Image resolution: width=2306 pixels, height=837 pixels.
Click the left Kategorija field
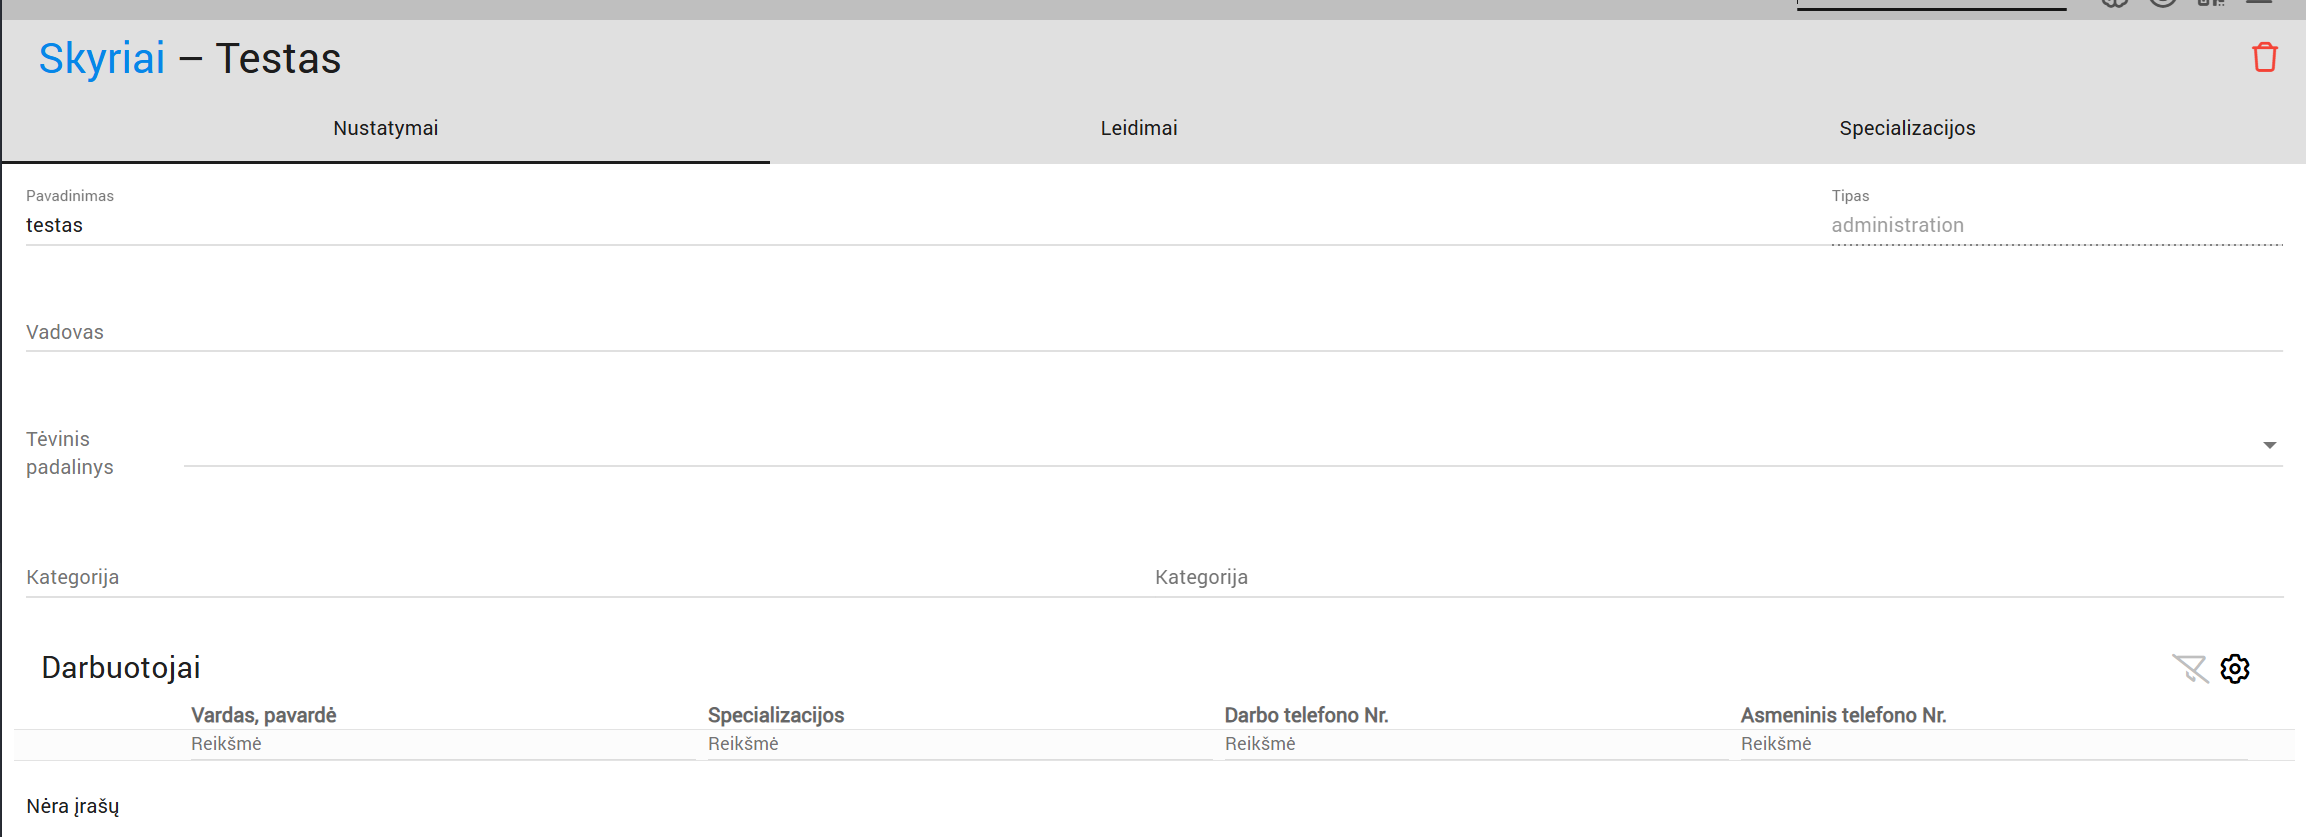[580, 577]
